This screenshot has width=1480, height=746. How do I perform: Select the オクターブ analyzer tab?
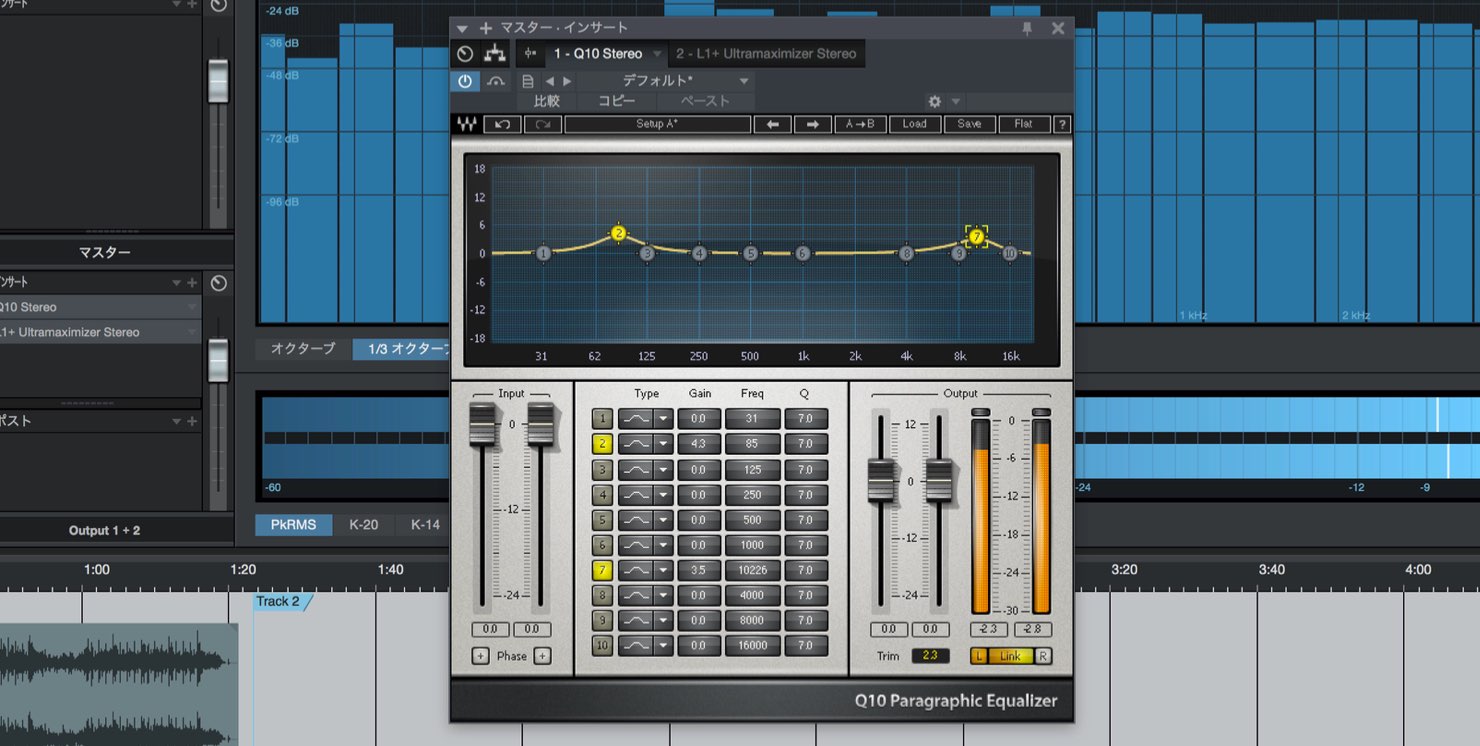pyautogui.click(x=303, y=349)
